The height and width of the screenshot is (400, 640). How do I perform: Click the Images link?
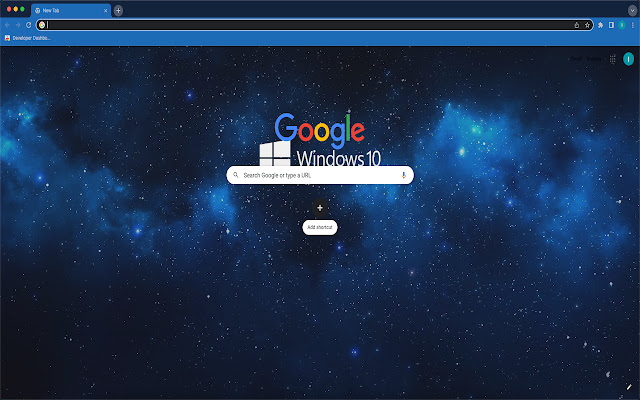(x=594, y=59)
